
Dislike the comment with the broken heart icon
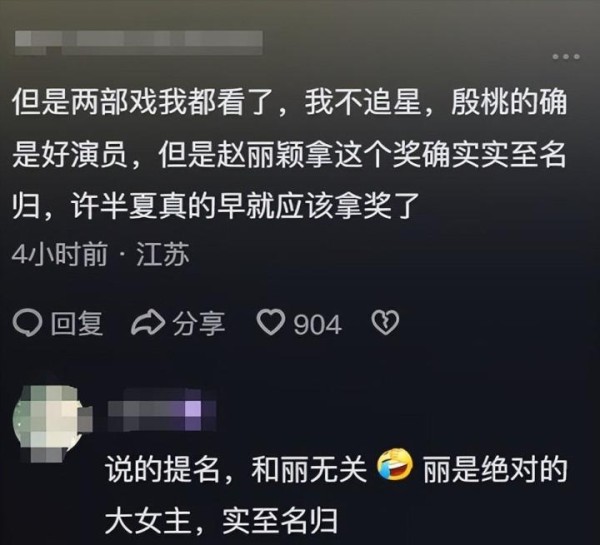click(x=385, y=322)
